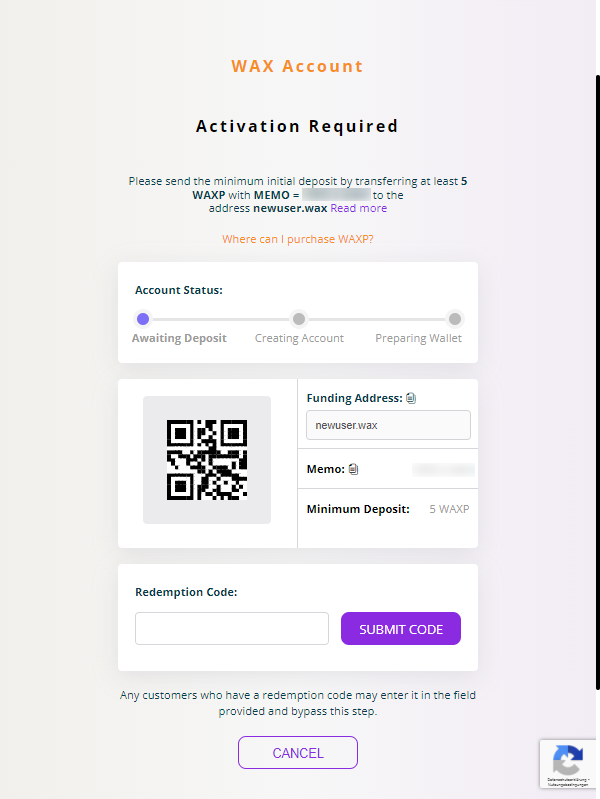600x799 pixels.
Task: Click the QR code image
Action: [x=207, y=460]
